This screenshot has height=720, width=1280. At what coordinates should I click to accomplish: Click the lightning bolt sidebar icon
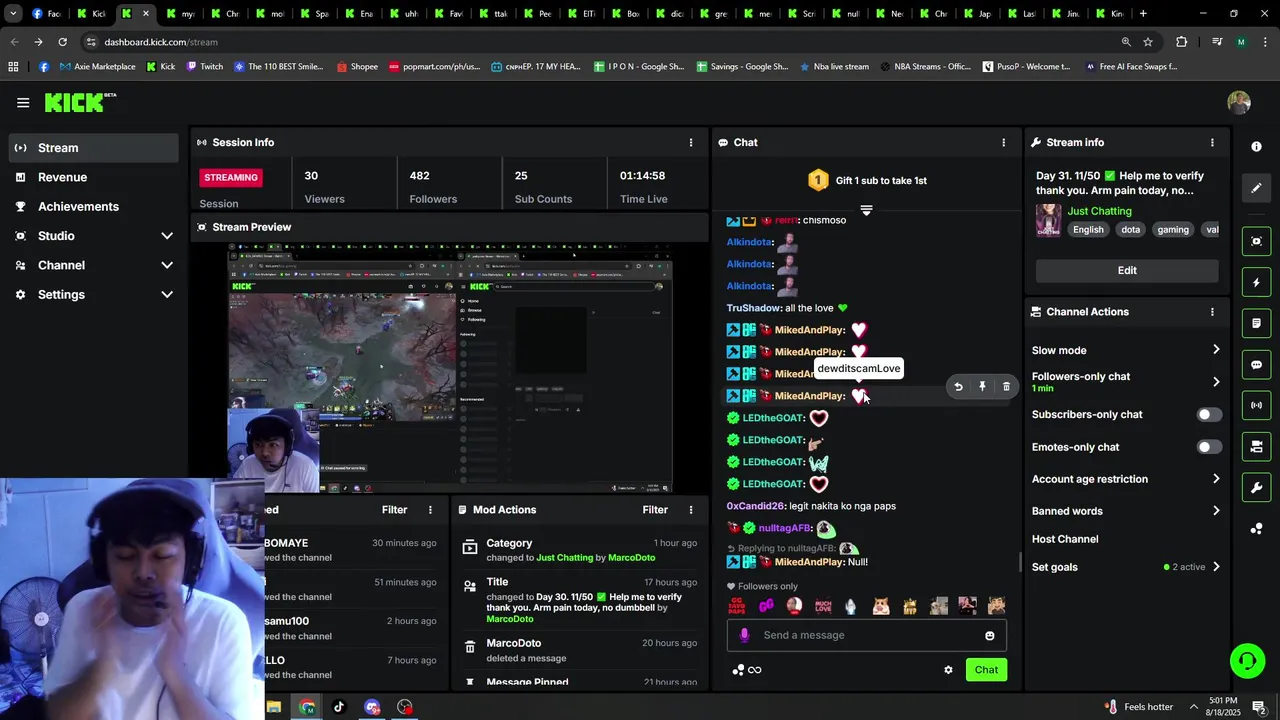(x=1256, y=282)
